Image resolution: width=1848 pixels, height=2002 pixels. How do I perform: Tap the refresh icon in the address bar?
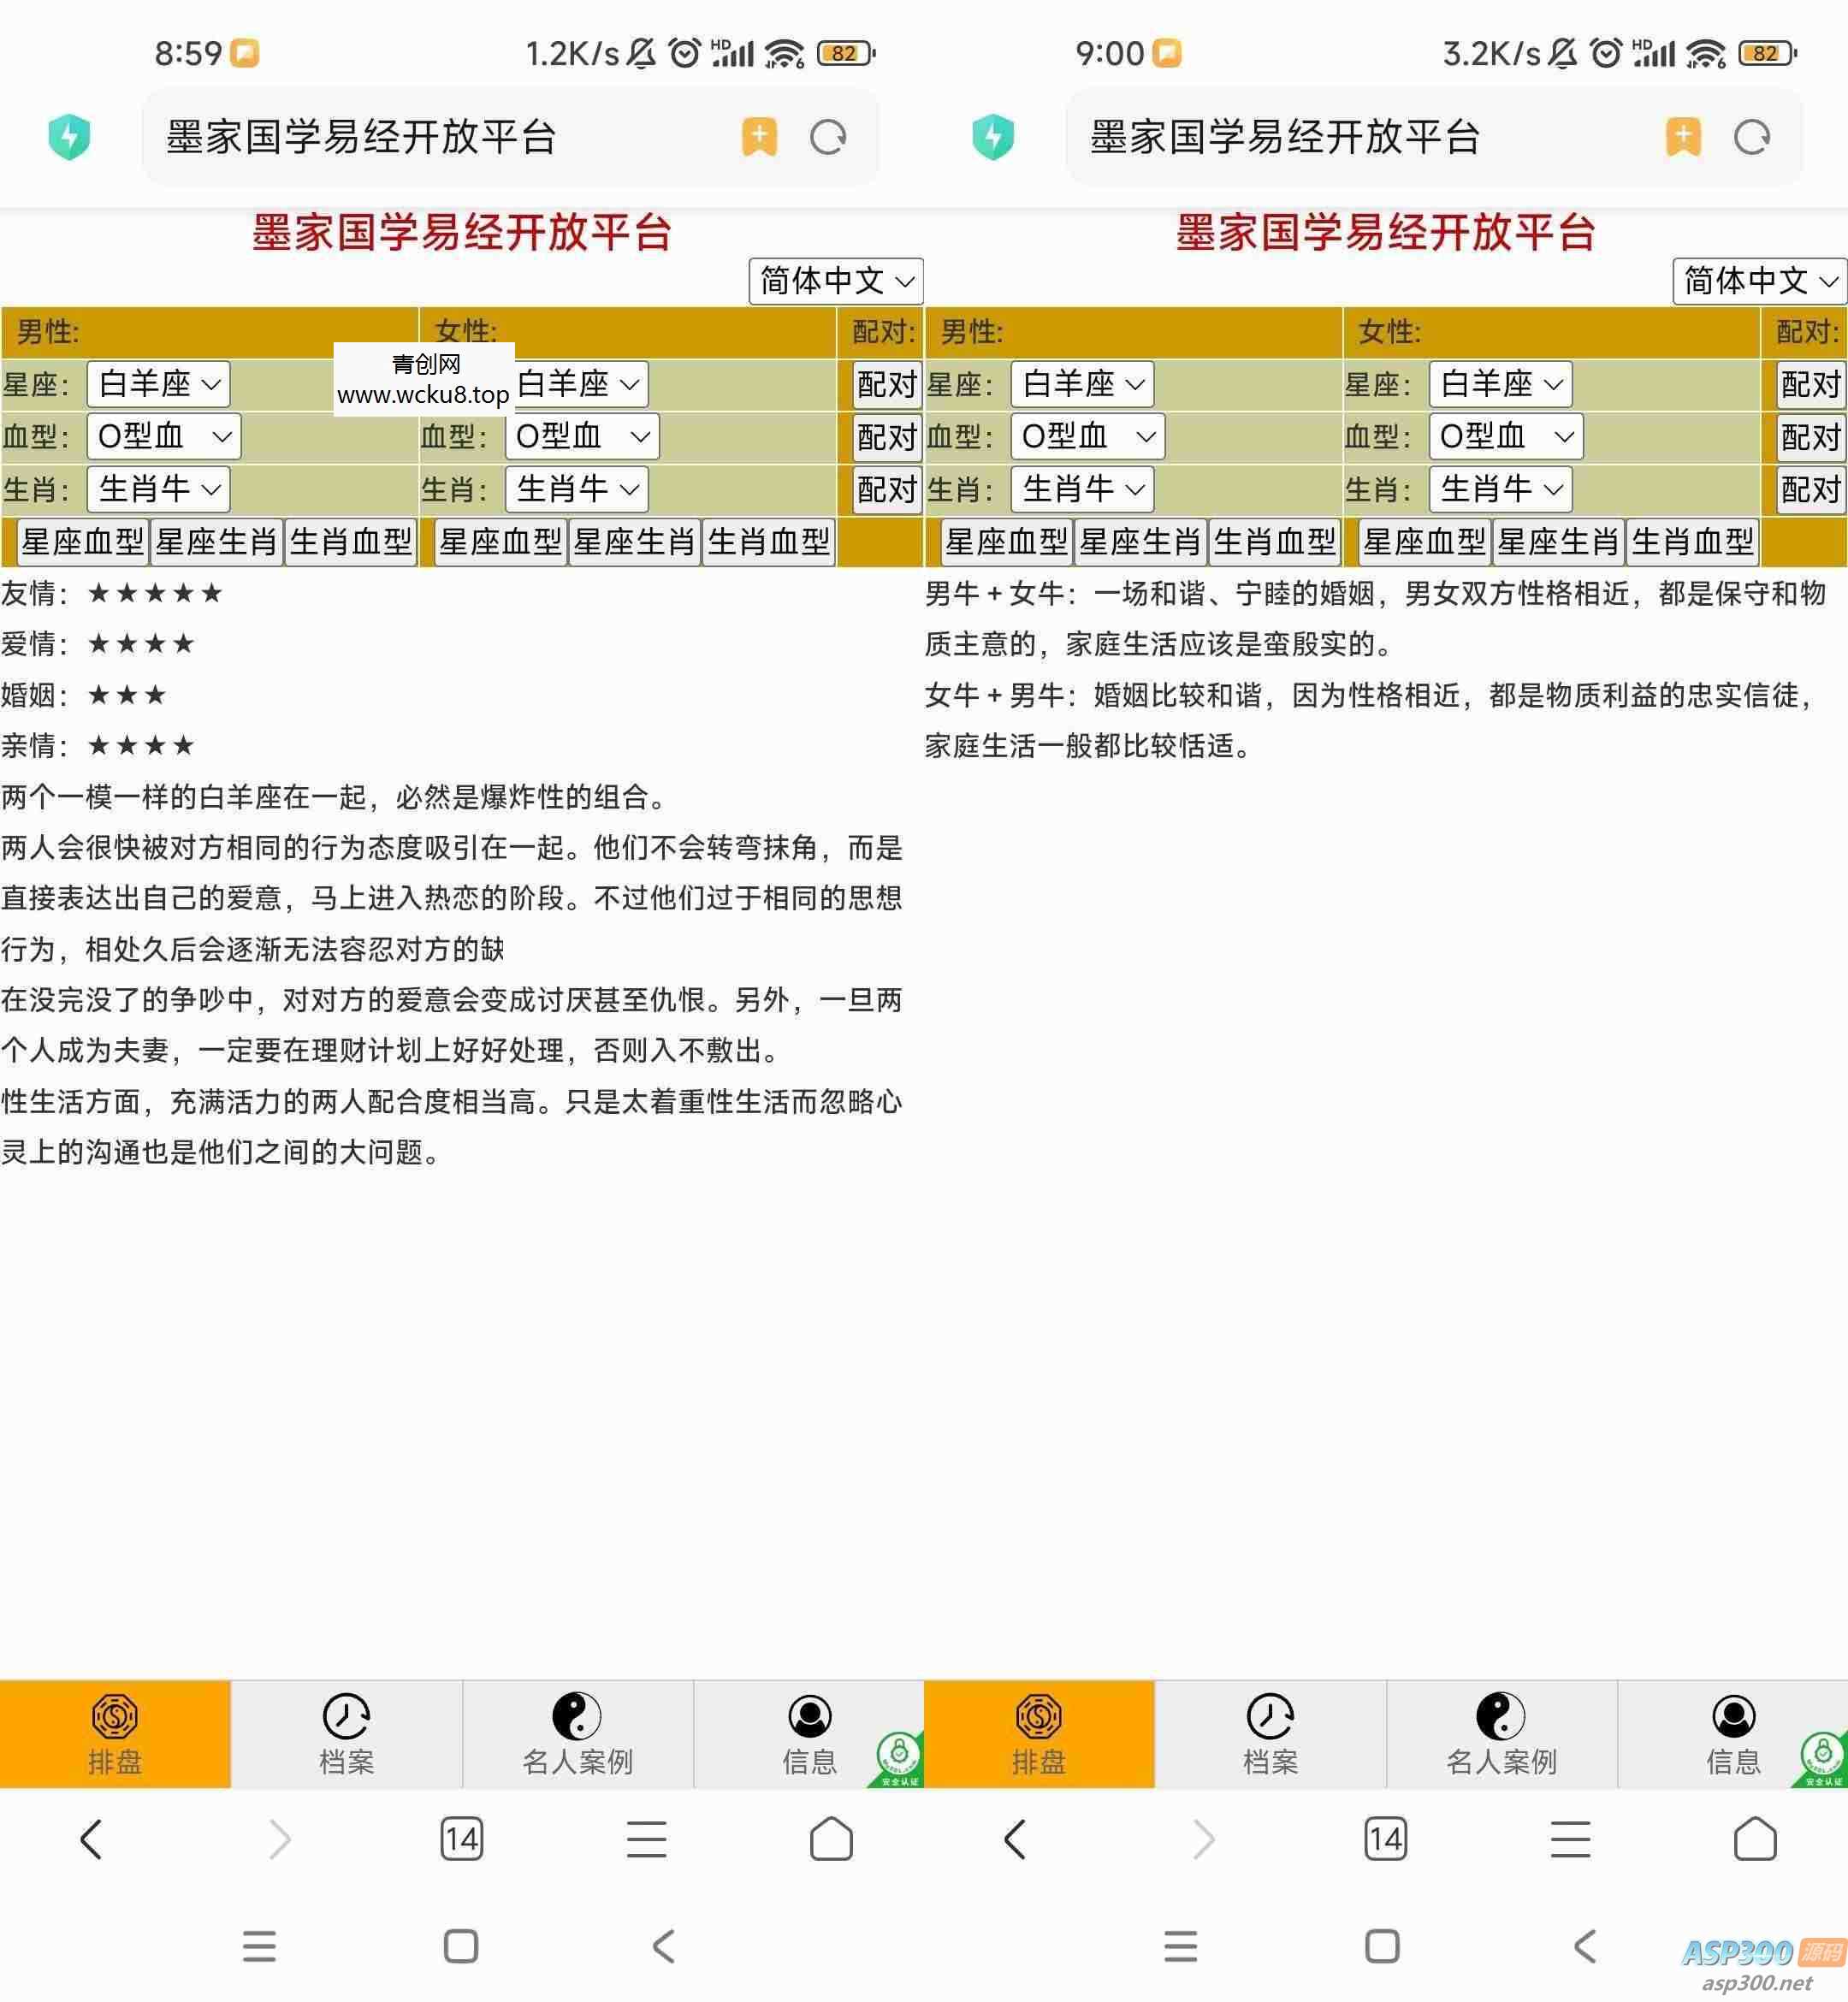830,137
